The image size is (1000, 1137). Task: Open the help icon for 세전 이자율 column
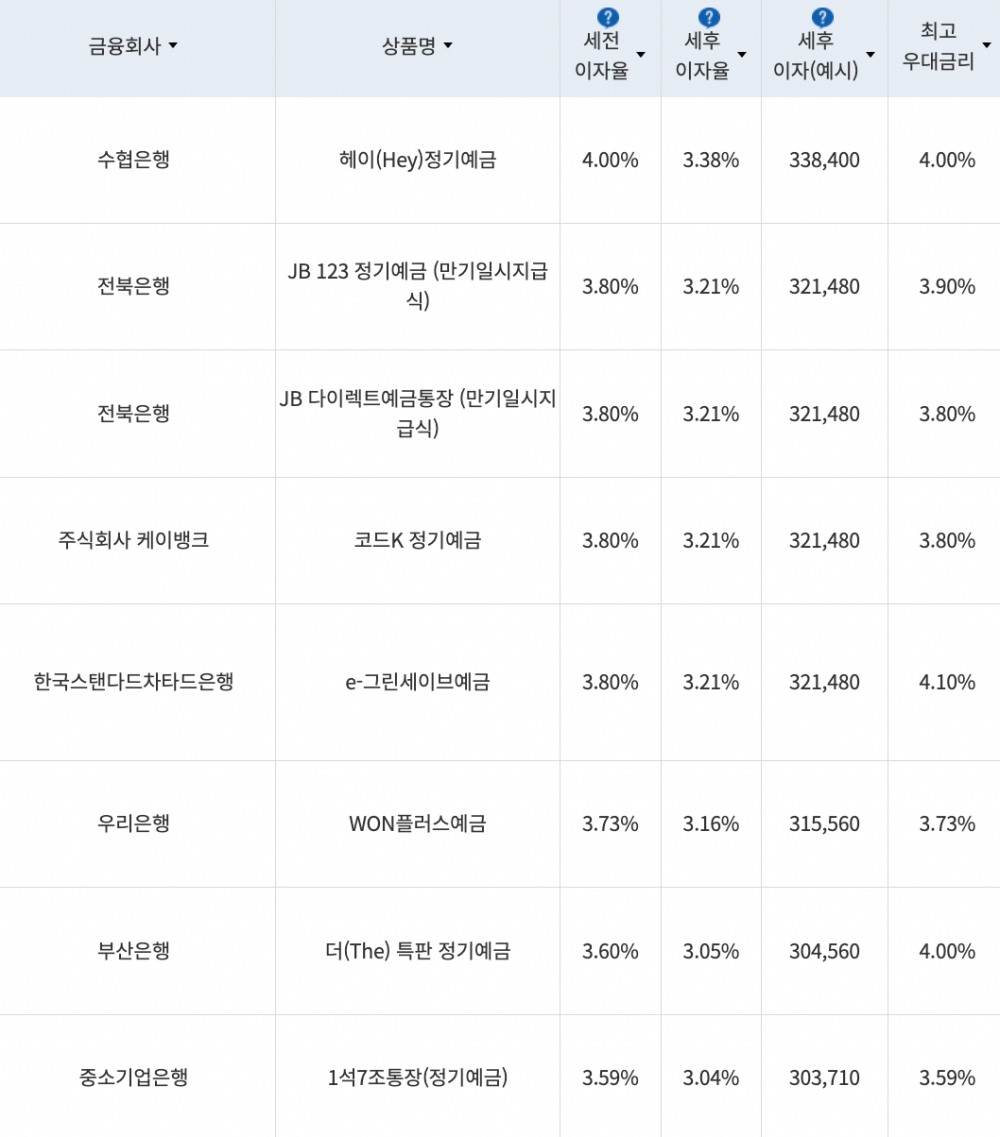coord(609,16)
